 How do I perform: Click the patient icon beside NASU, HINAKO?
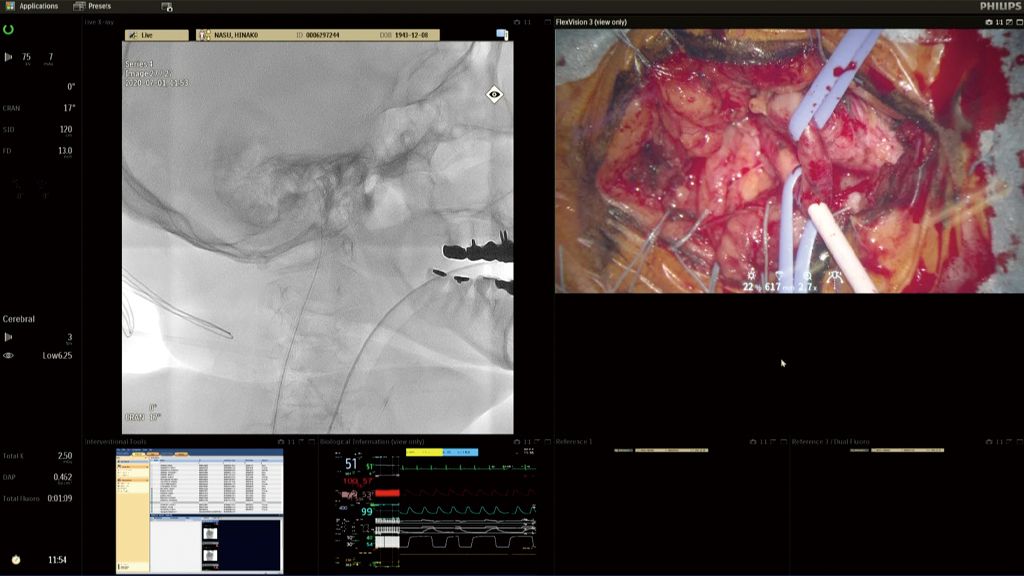pos(204,35)
